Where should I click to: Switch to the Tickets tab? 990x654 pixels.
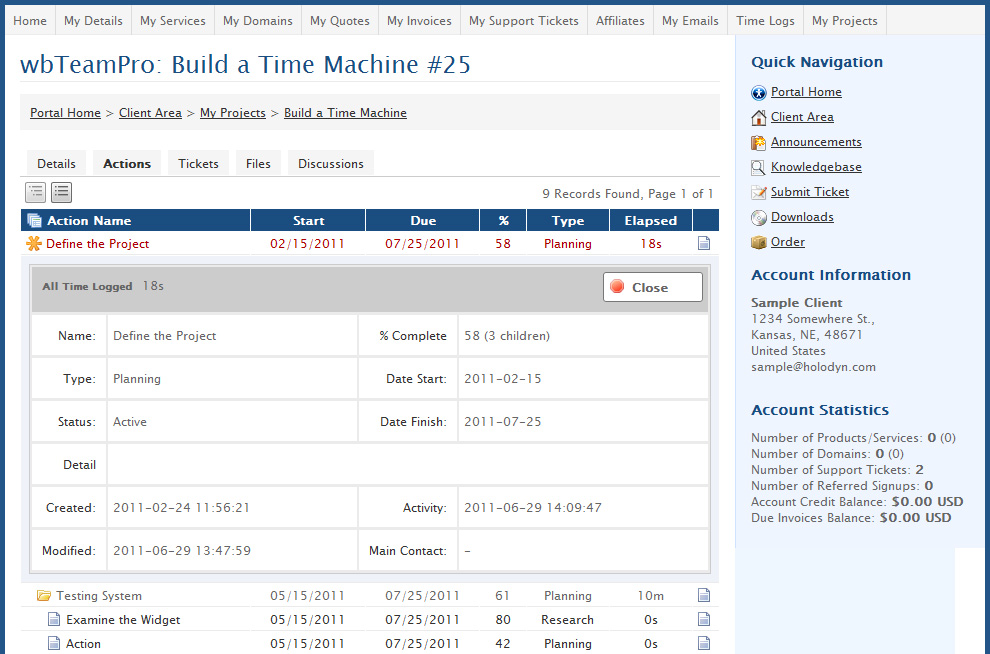pyautogui.click(x=198, y=164)
